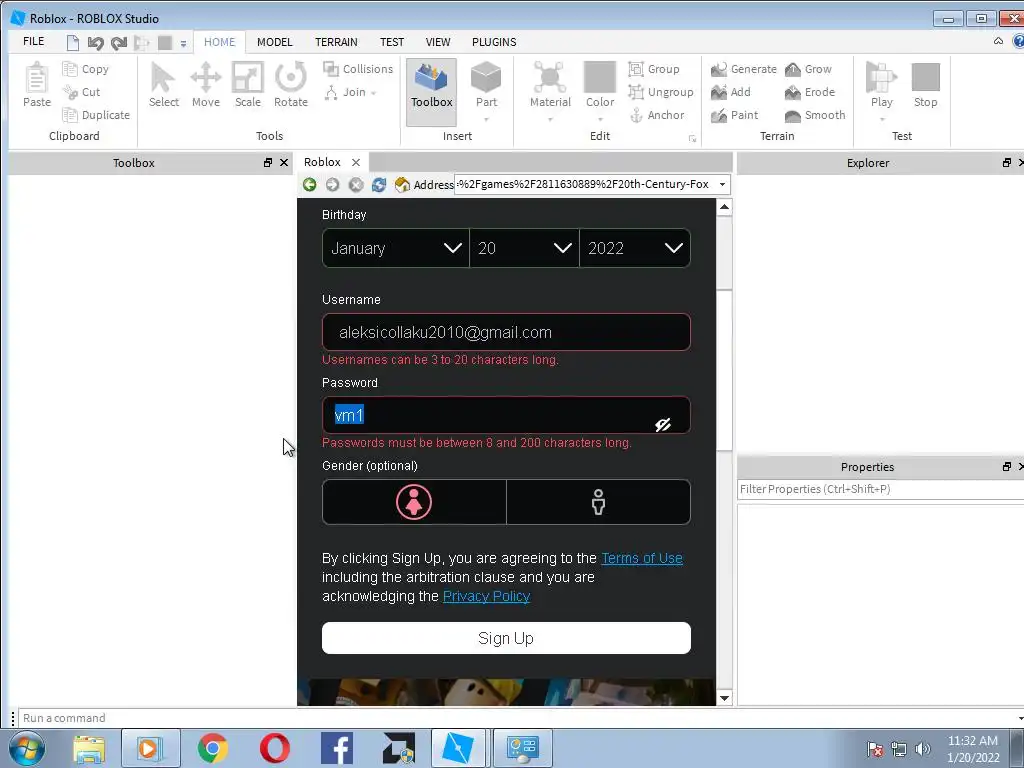Click the Duplicate icon
The width and height of the screenshot is (1024, 768).
tap(70, 115)
